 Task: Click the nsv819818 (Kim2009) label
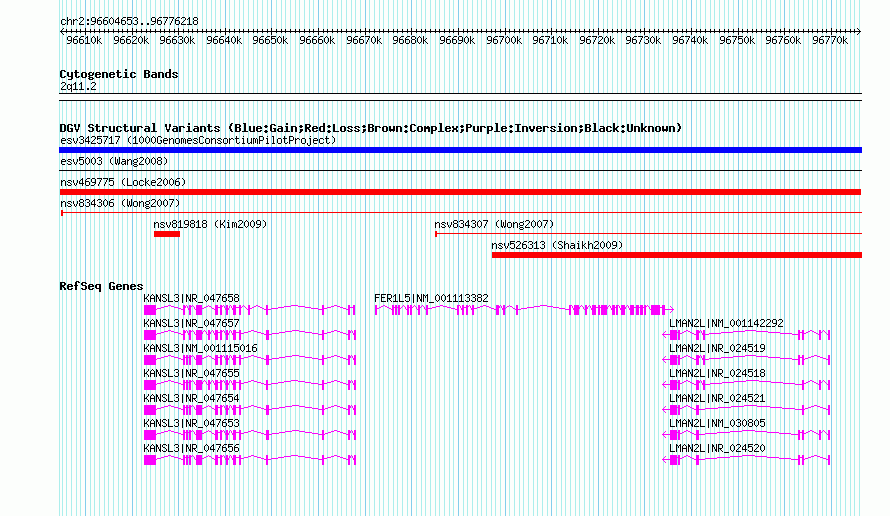pyautogui.click(x=210, y=224)
